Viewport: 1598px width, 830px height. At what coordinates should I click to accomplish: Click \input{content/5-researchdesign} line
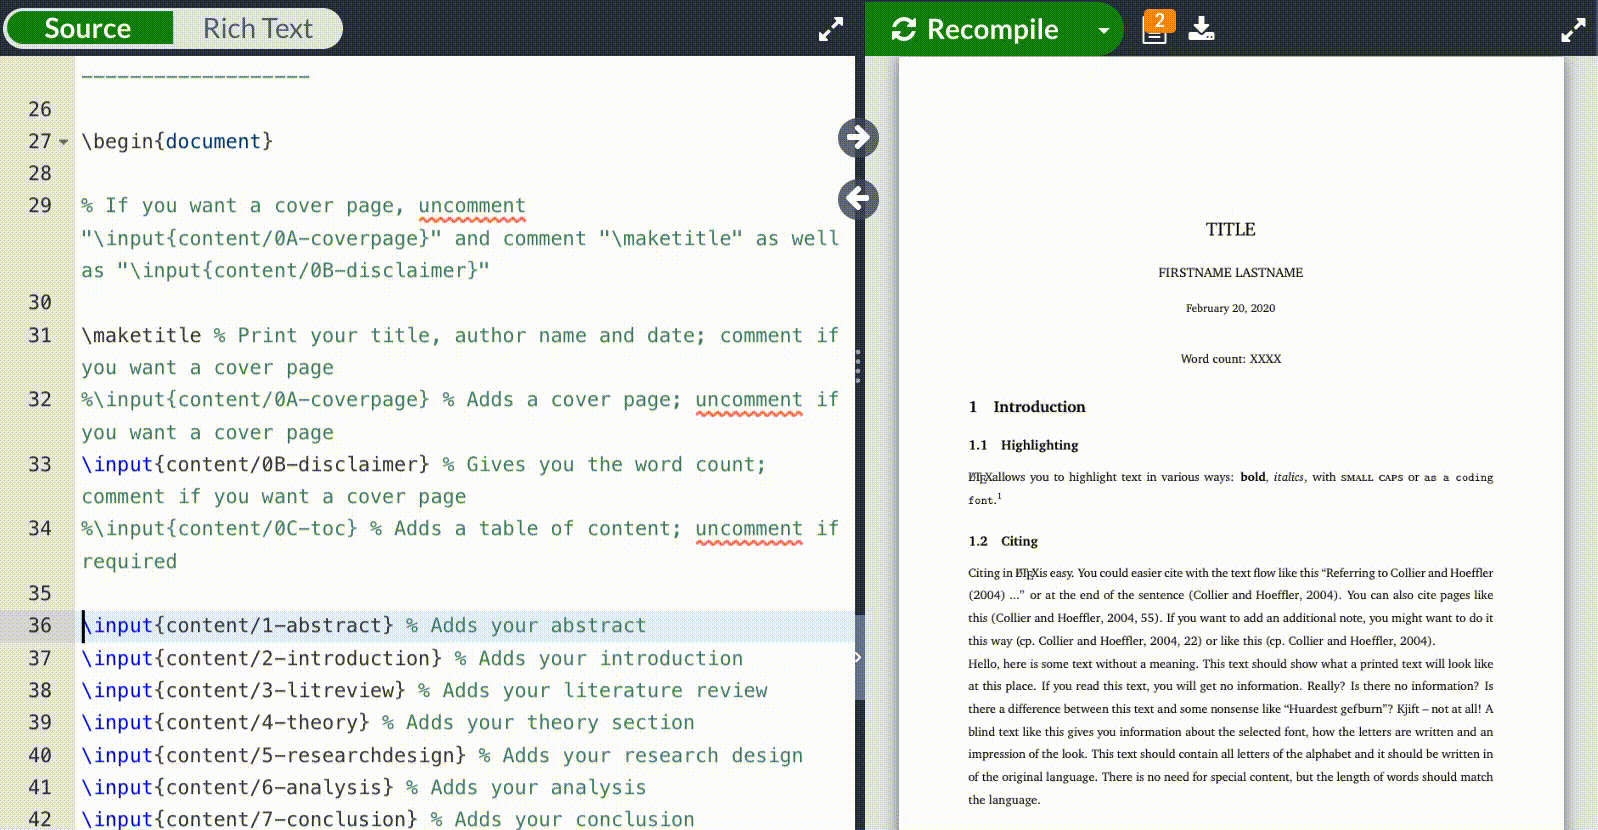pyautogui.click(x=274, y=755)
